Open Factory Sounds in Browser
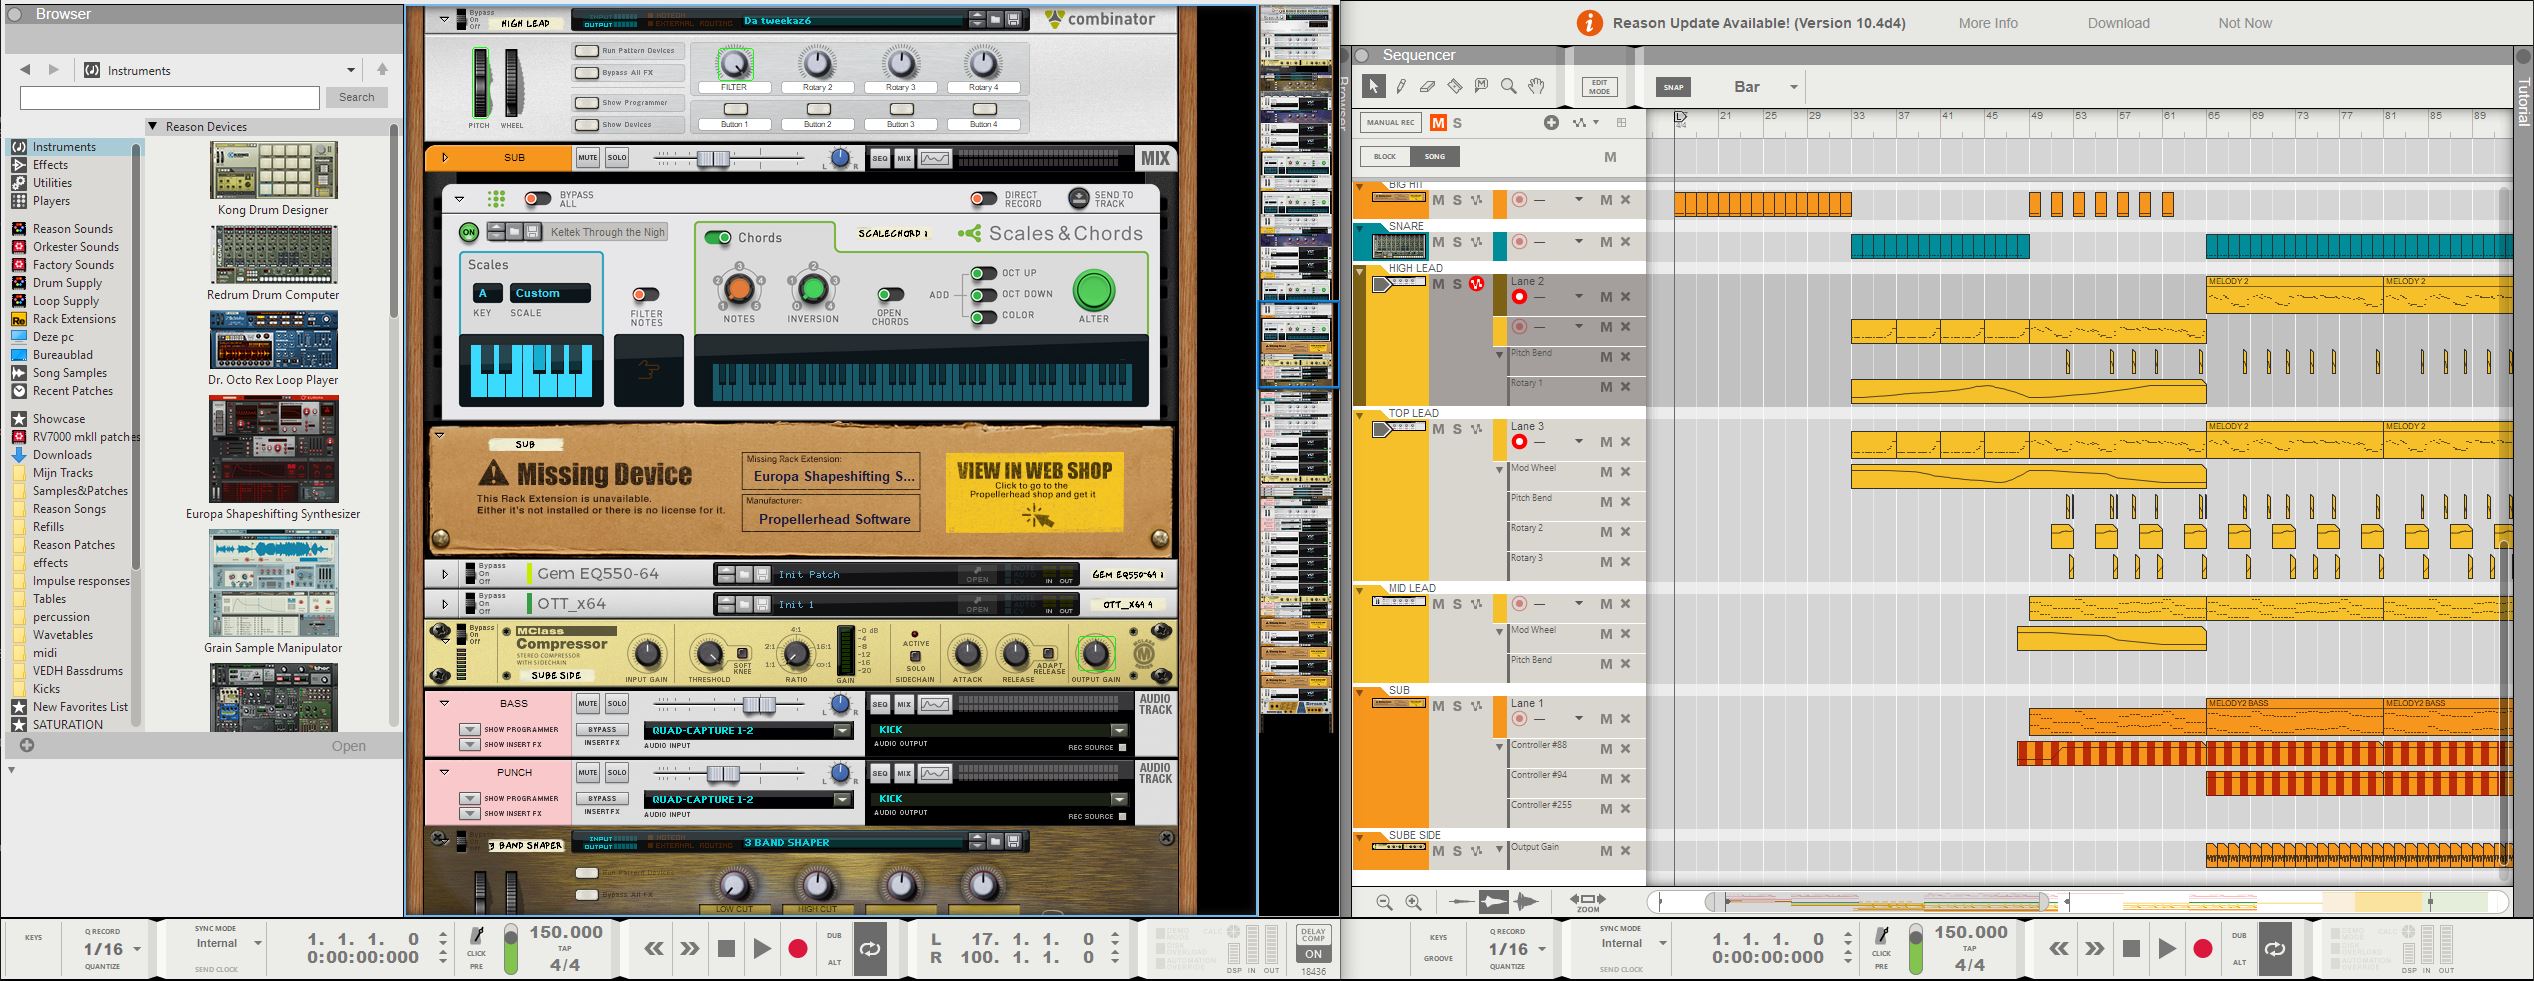 (x=73, y=265)
